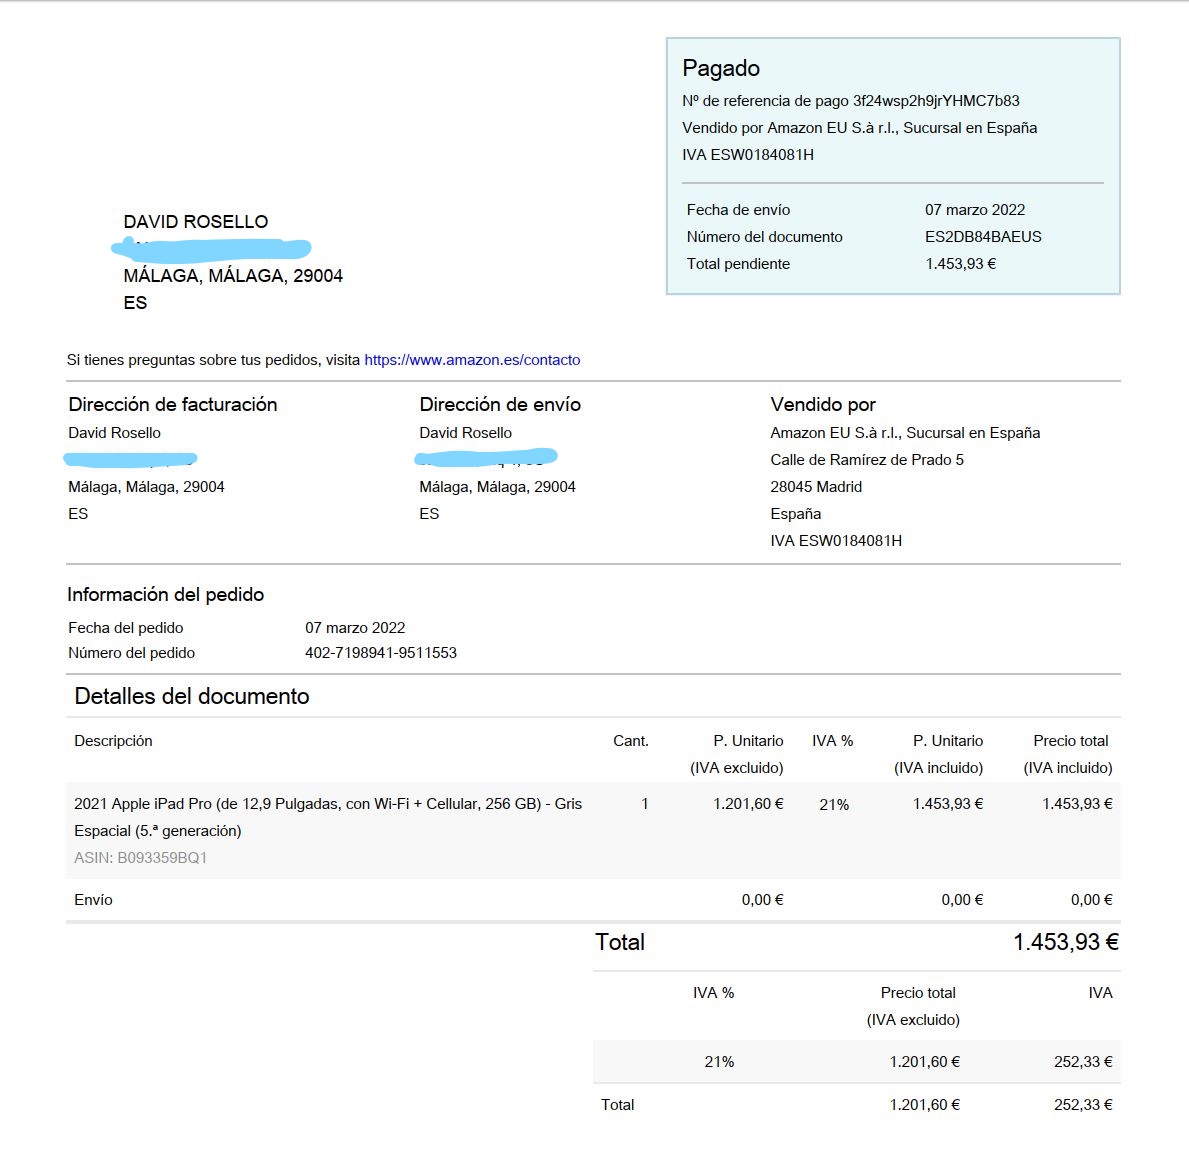Click the 'Detalles del documento' heading

click(192, 697)
